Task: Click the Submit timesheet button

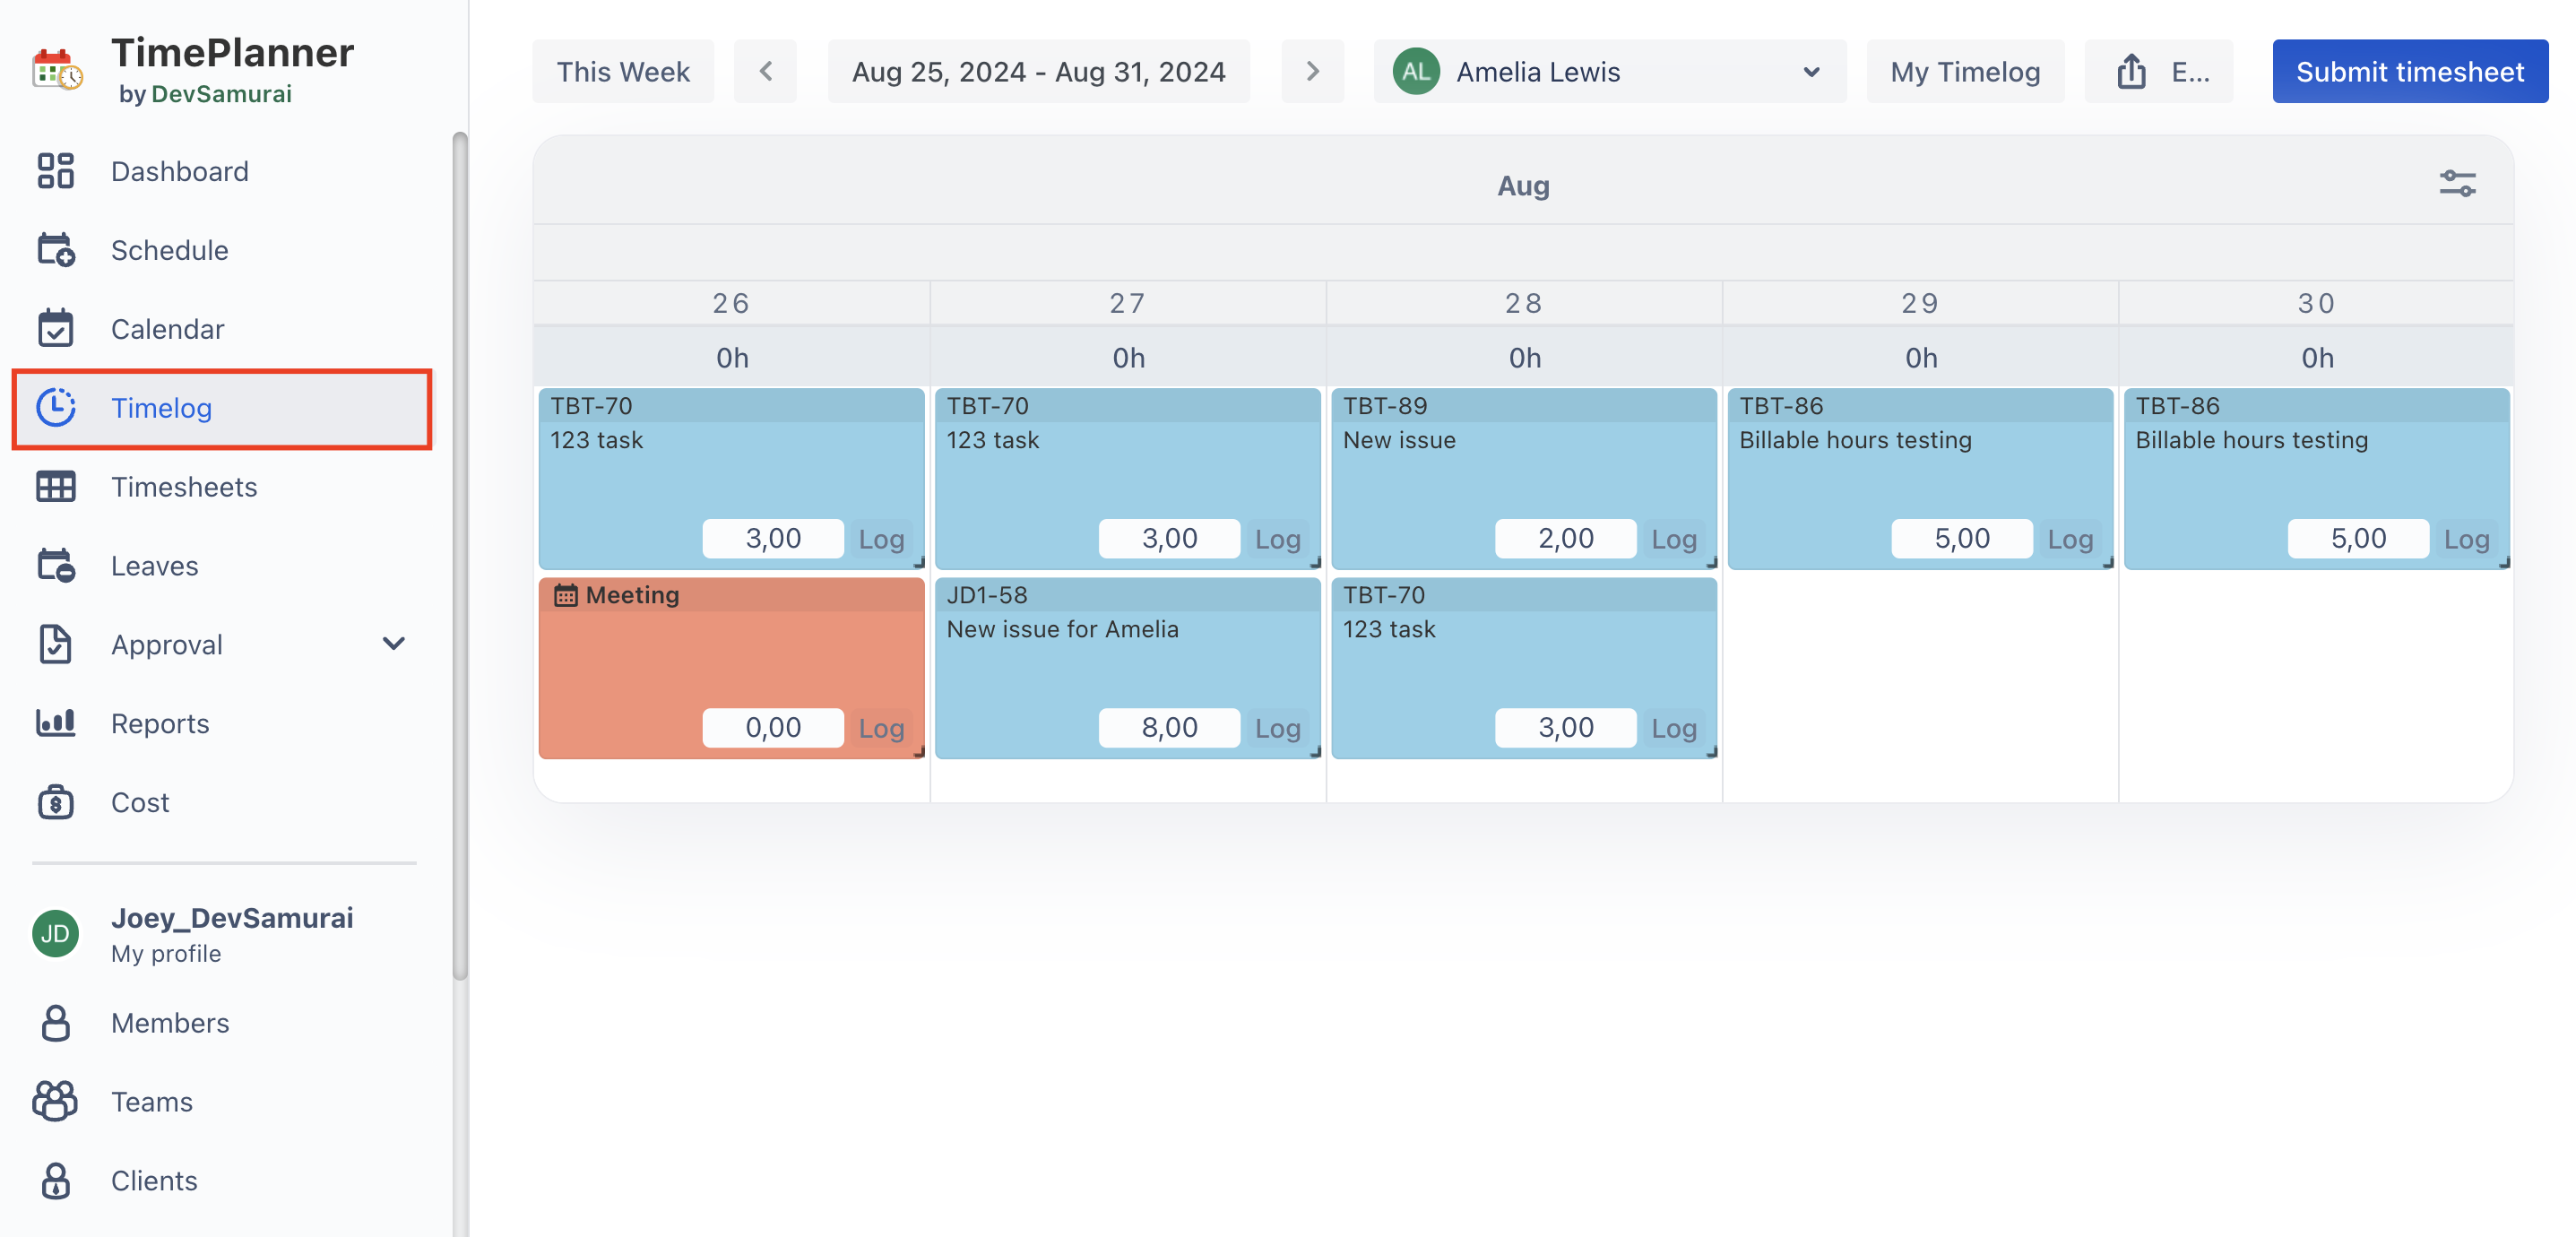Action: click(2409, 72)
